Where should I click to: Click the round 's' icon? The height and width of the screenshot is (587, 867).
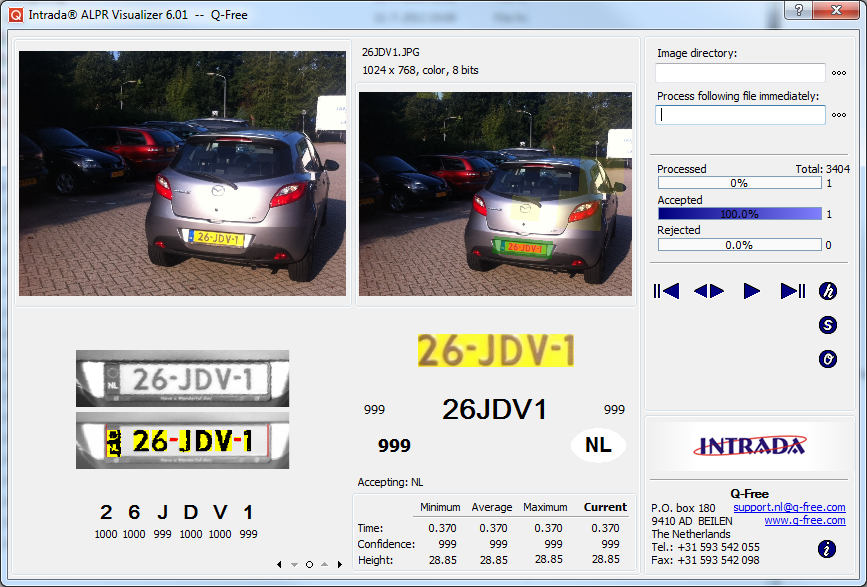[x=828, y=325]
